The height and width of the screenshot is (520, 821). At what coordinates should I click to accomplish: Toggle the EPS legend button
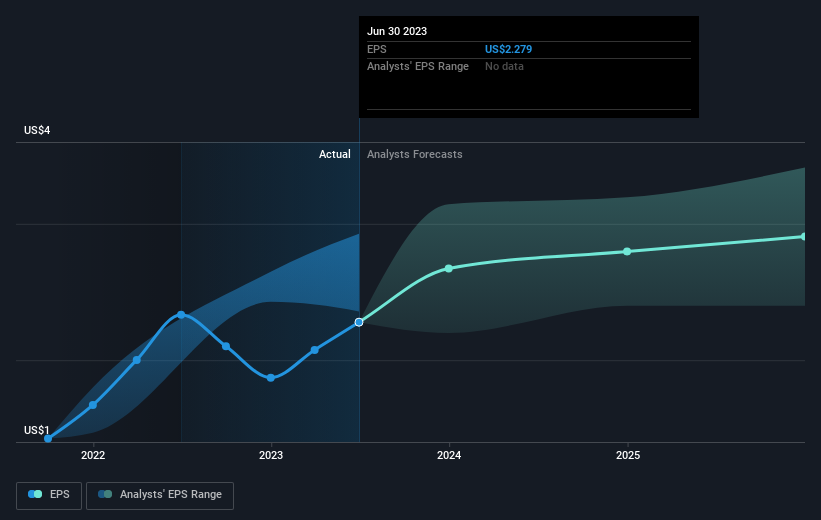click(49, 495)
